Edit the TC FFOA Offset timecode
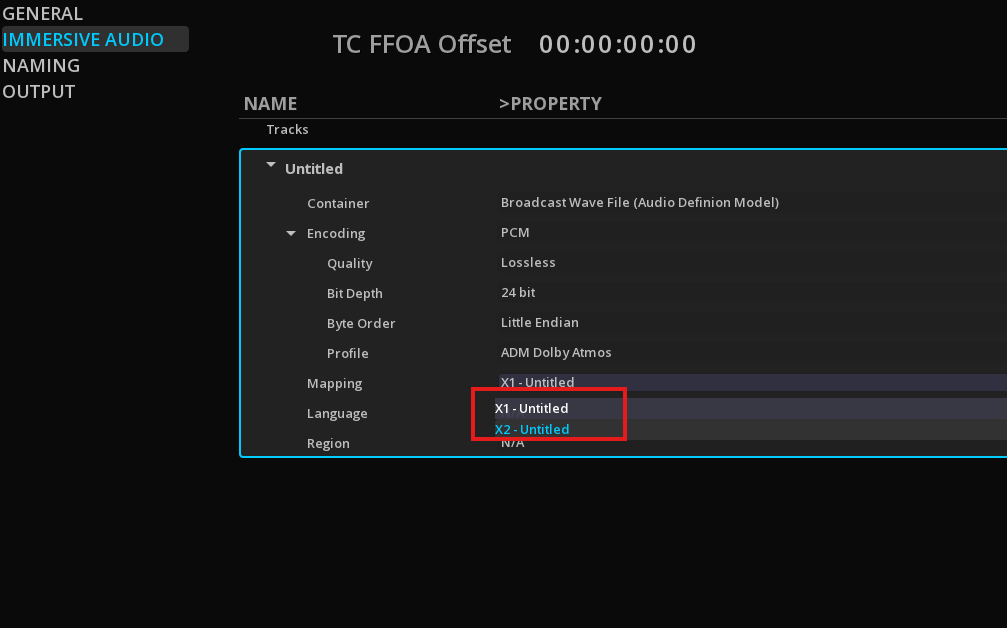Screen dimensions: 1007x628 [617, 44]
